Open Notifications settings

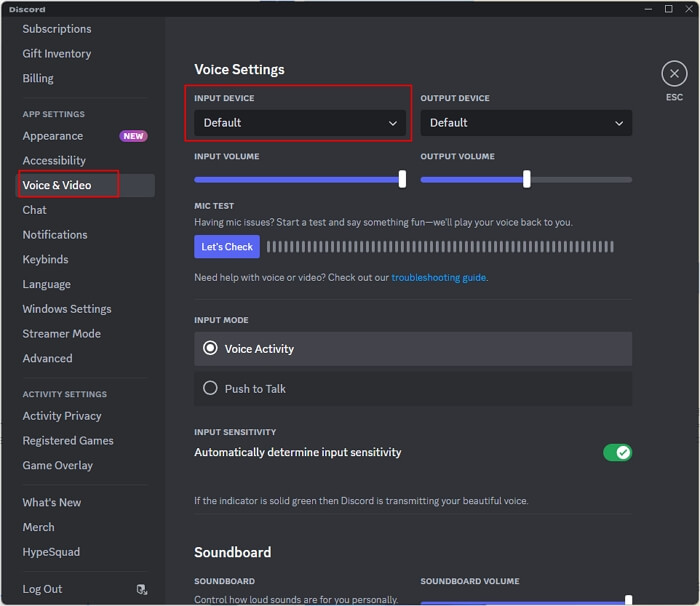tap(55, 234)
